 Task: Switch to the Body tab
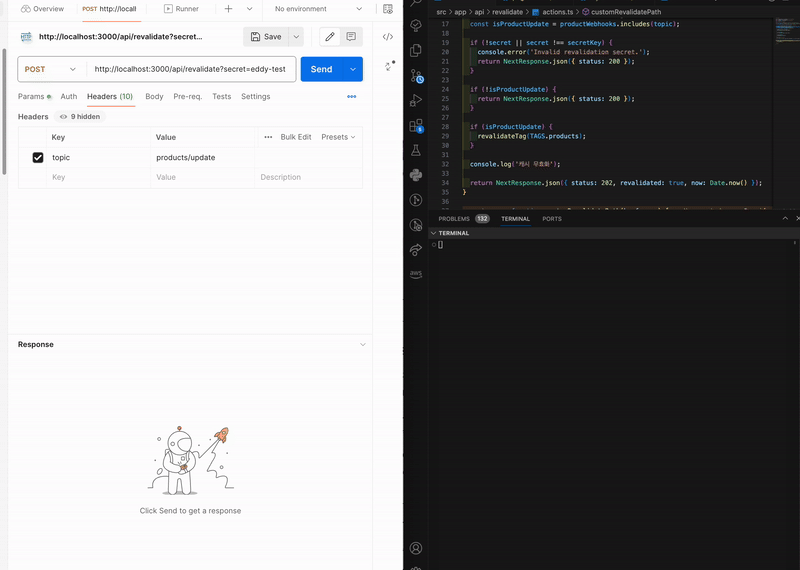tap(154, 97)
